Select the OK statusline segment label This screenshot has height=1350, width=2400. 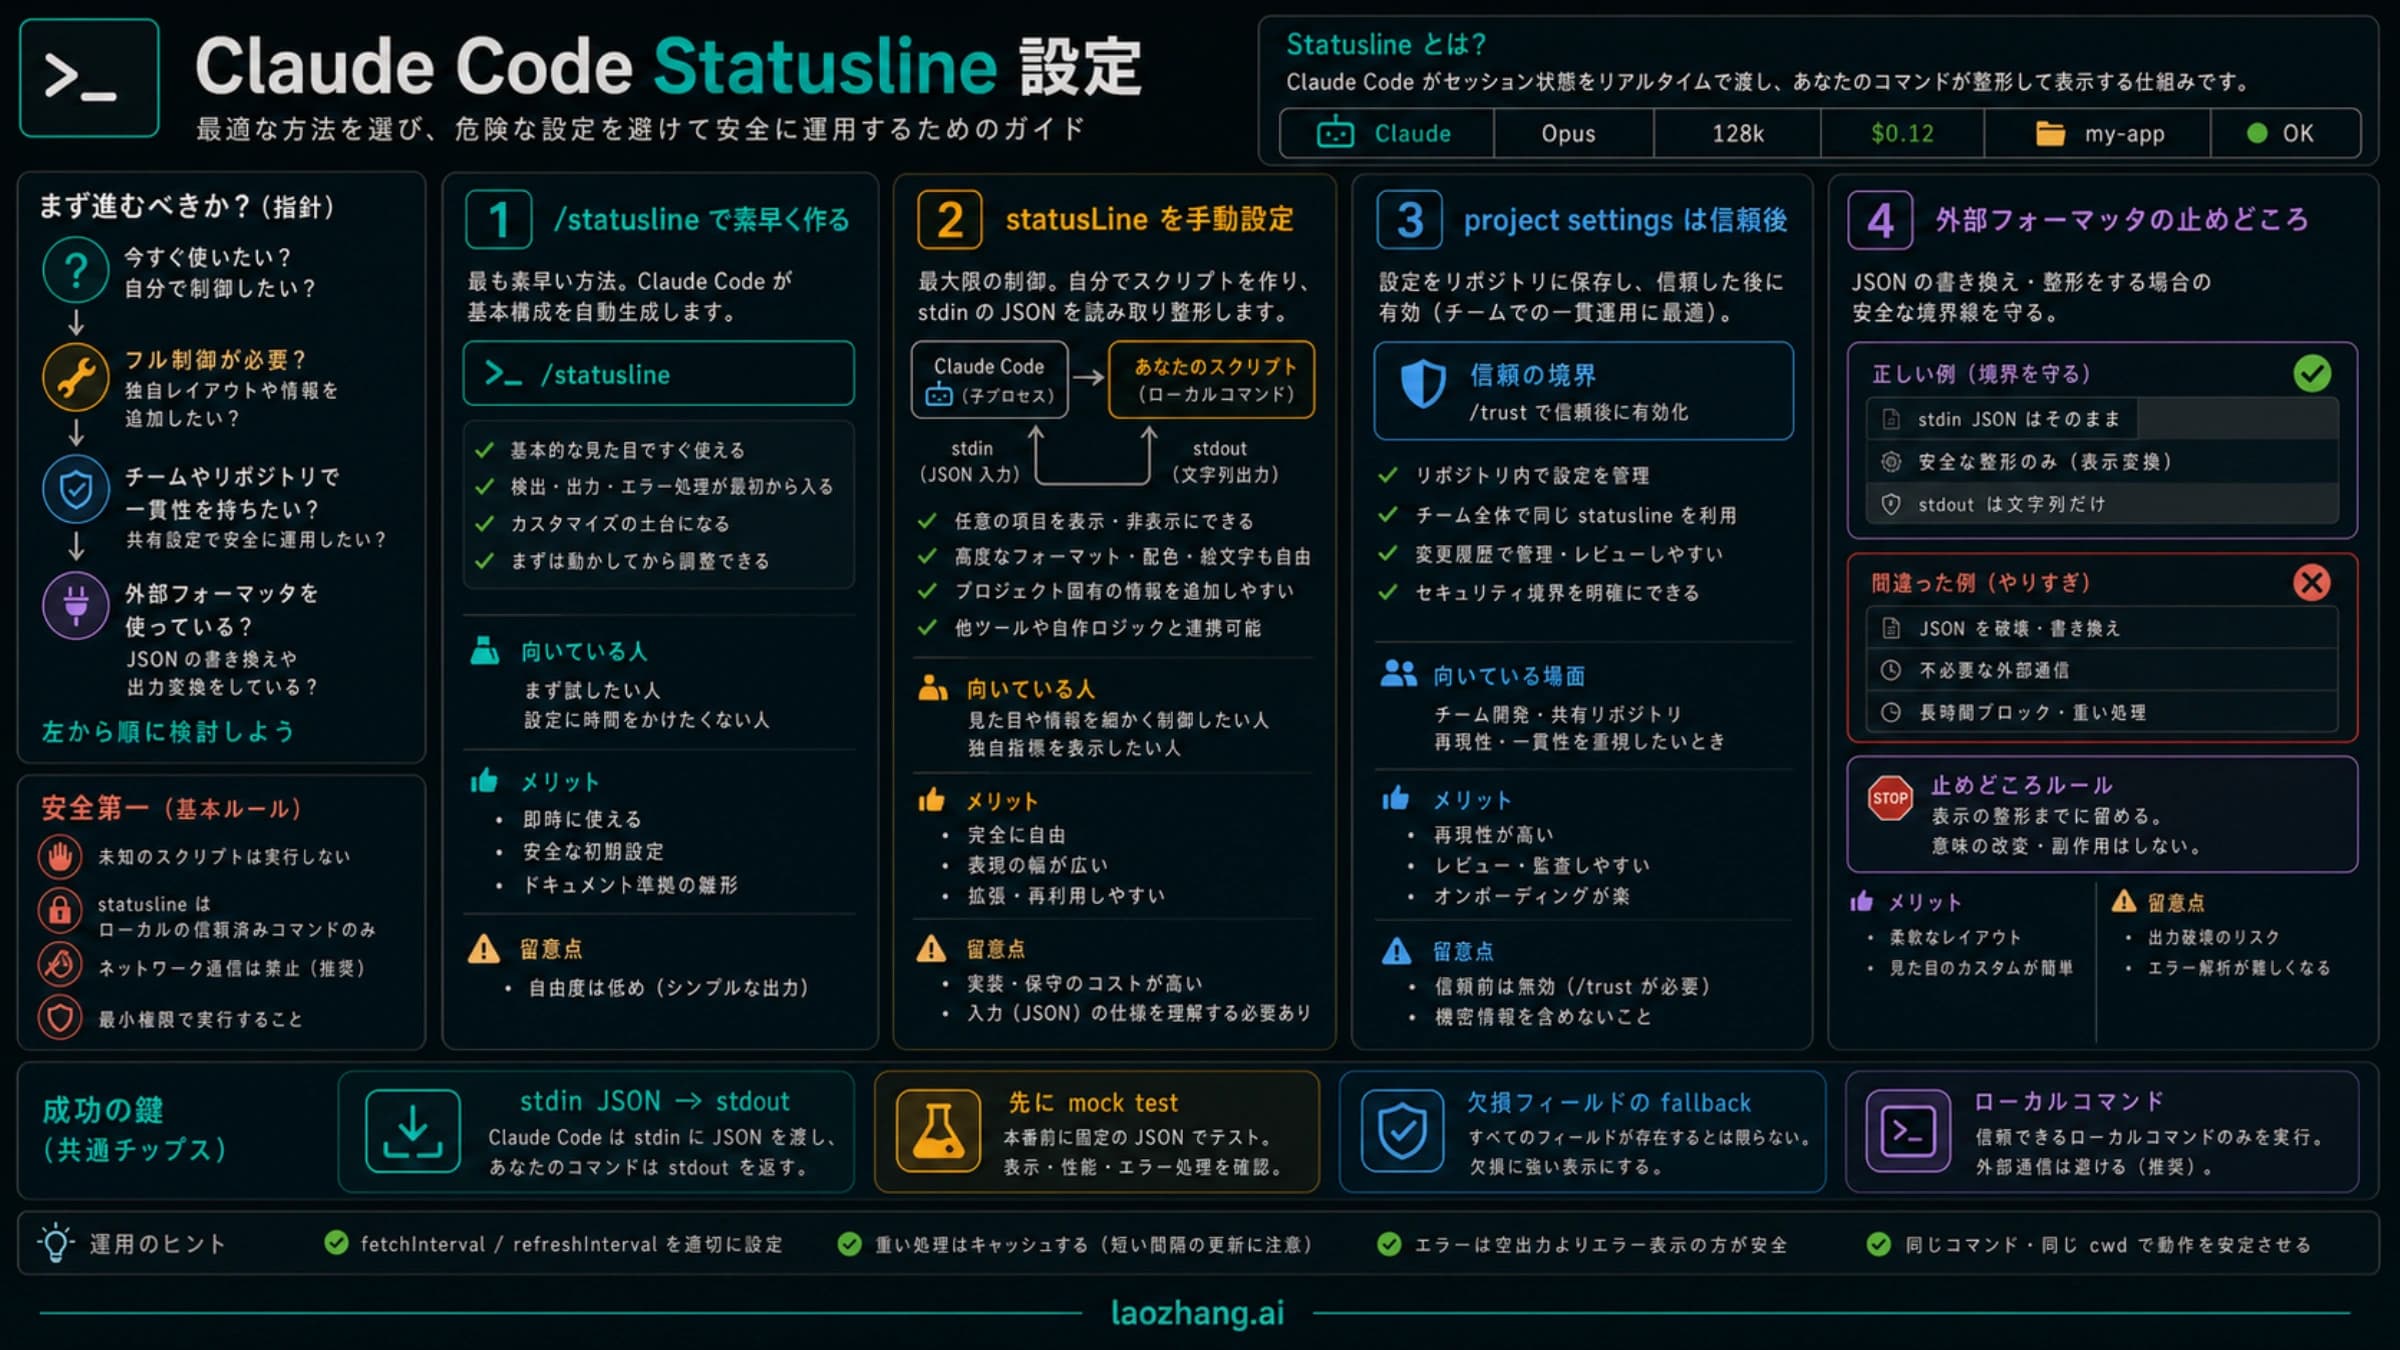point(2298,133)
